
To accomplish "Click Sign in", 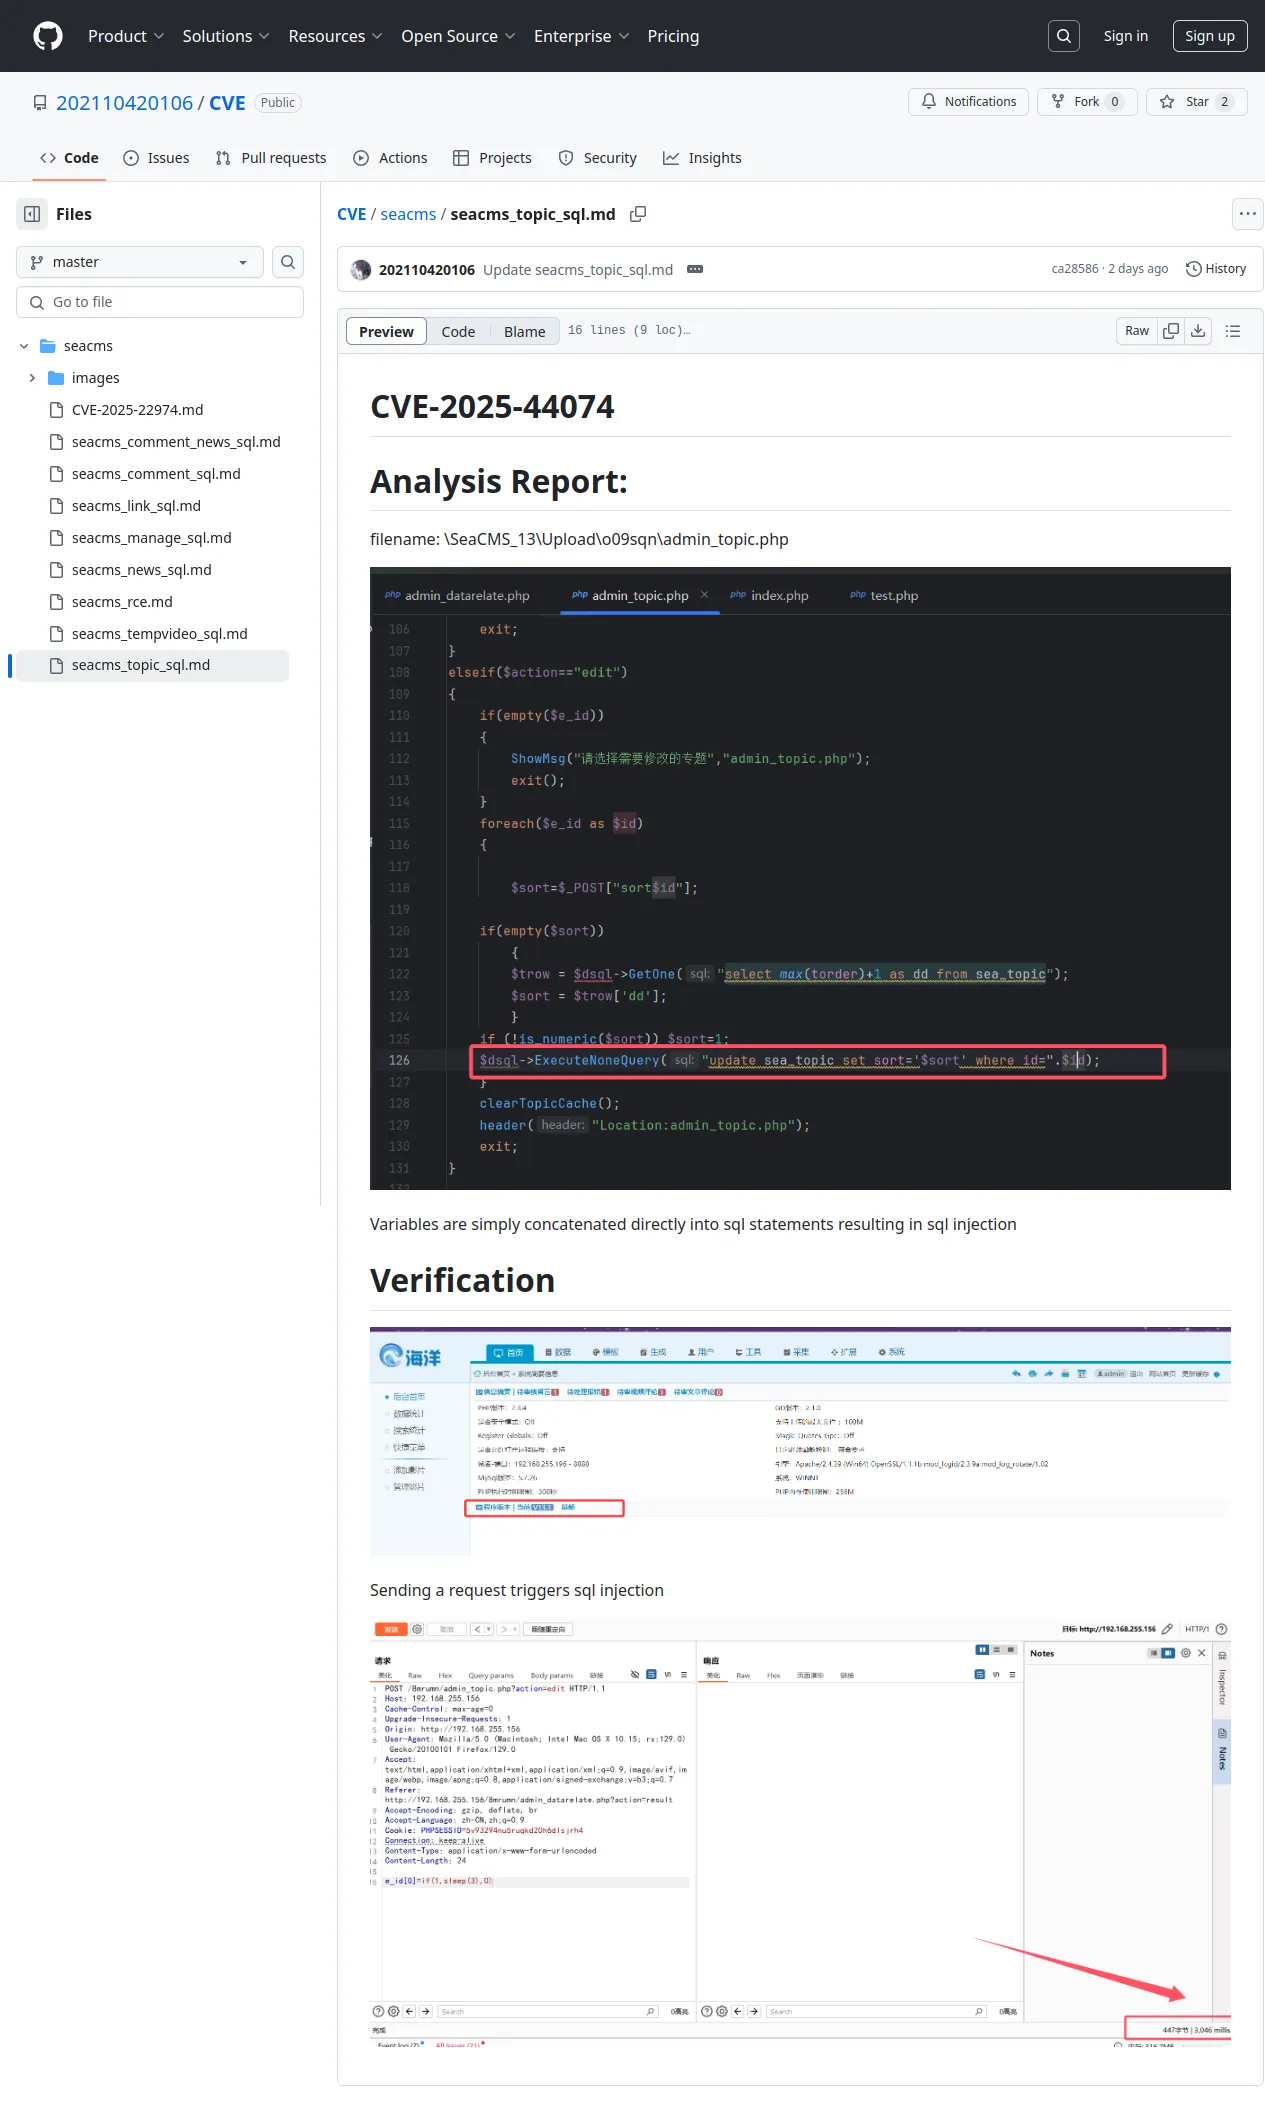I will click(x=1126, y=36).
